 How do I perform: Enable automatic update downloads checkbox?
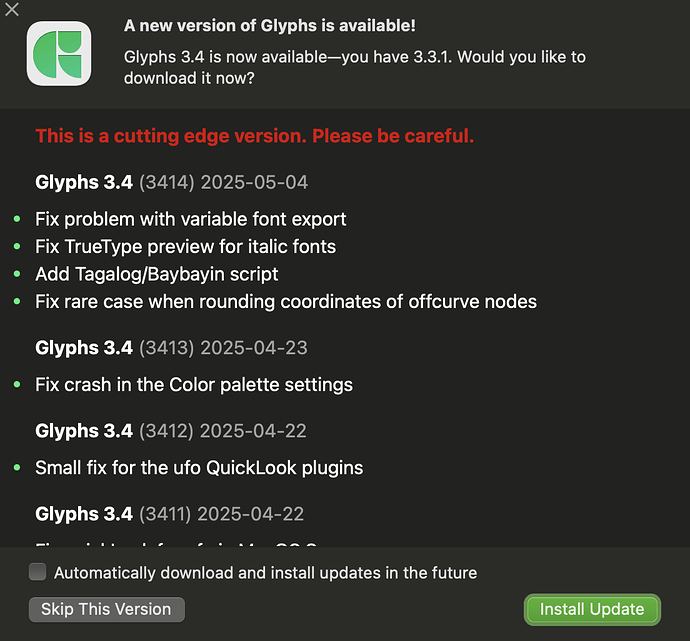38,572
